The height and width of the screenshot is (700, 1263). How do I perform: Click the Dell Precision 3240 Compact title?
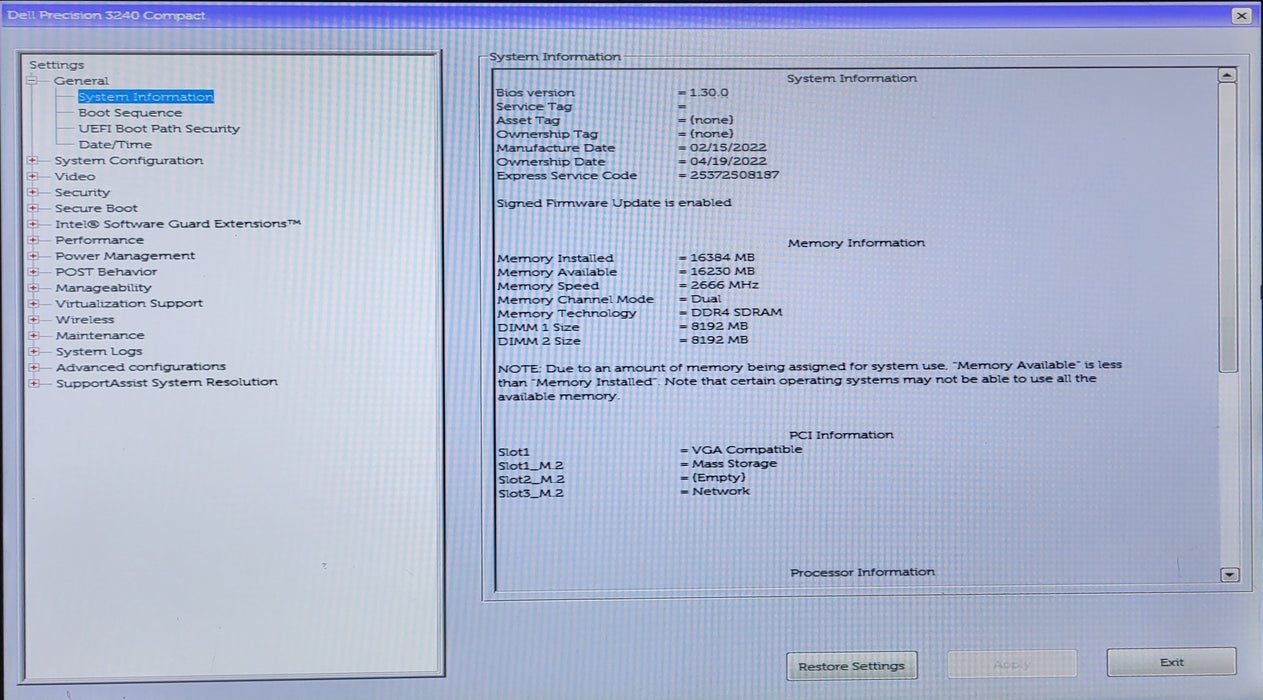pos(106,15)
